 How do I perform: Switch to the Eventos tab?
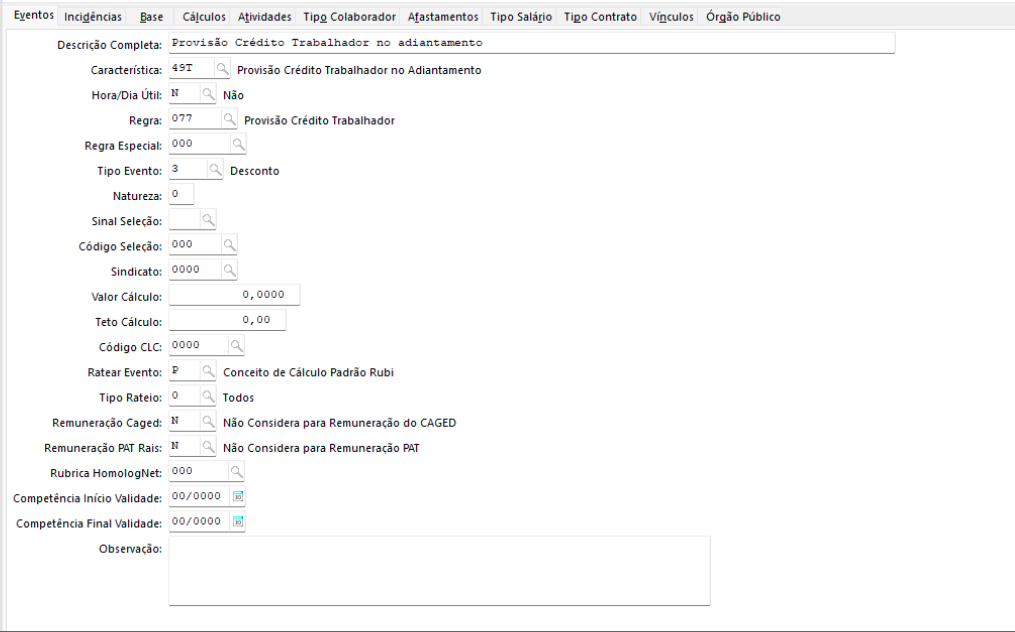coord(34,16)
